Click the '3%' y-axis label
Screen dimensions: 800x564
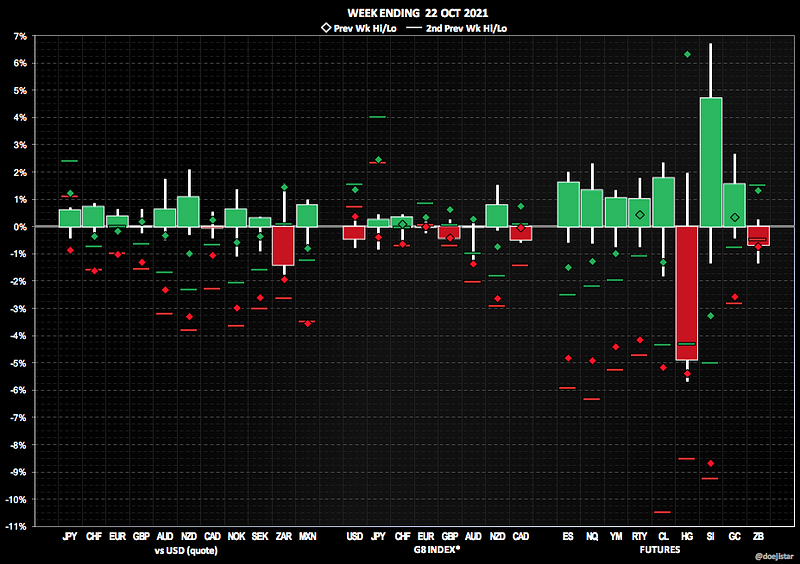(x=20, y=145)
